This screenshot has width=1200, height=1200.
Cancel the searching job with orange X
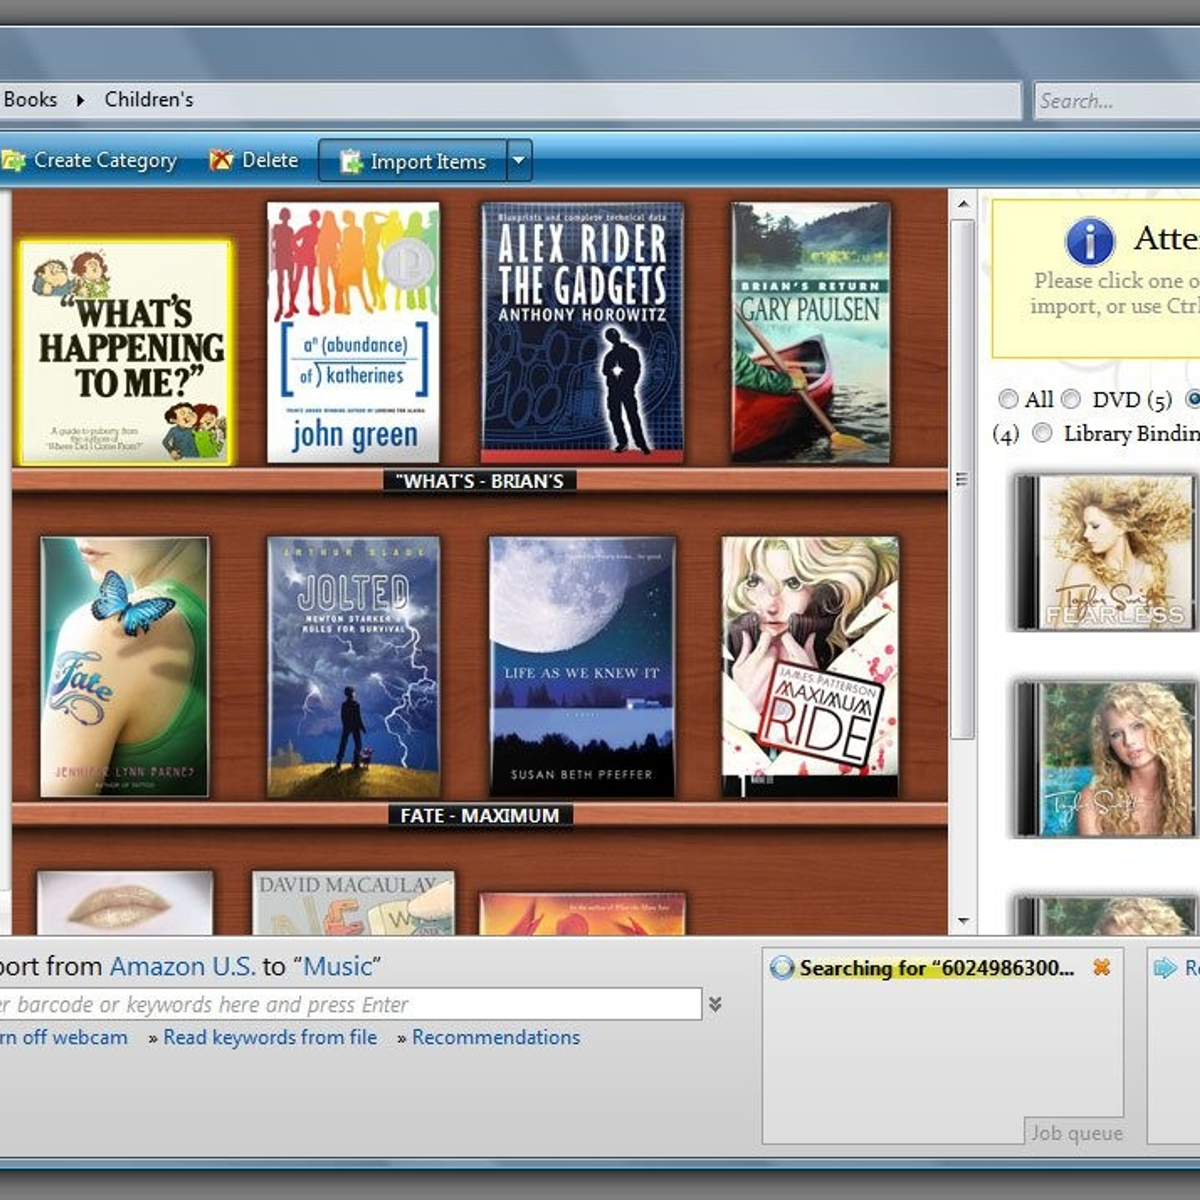pos(1101,967)
